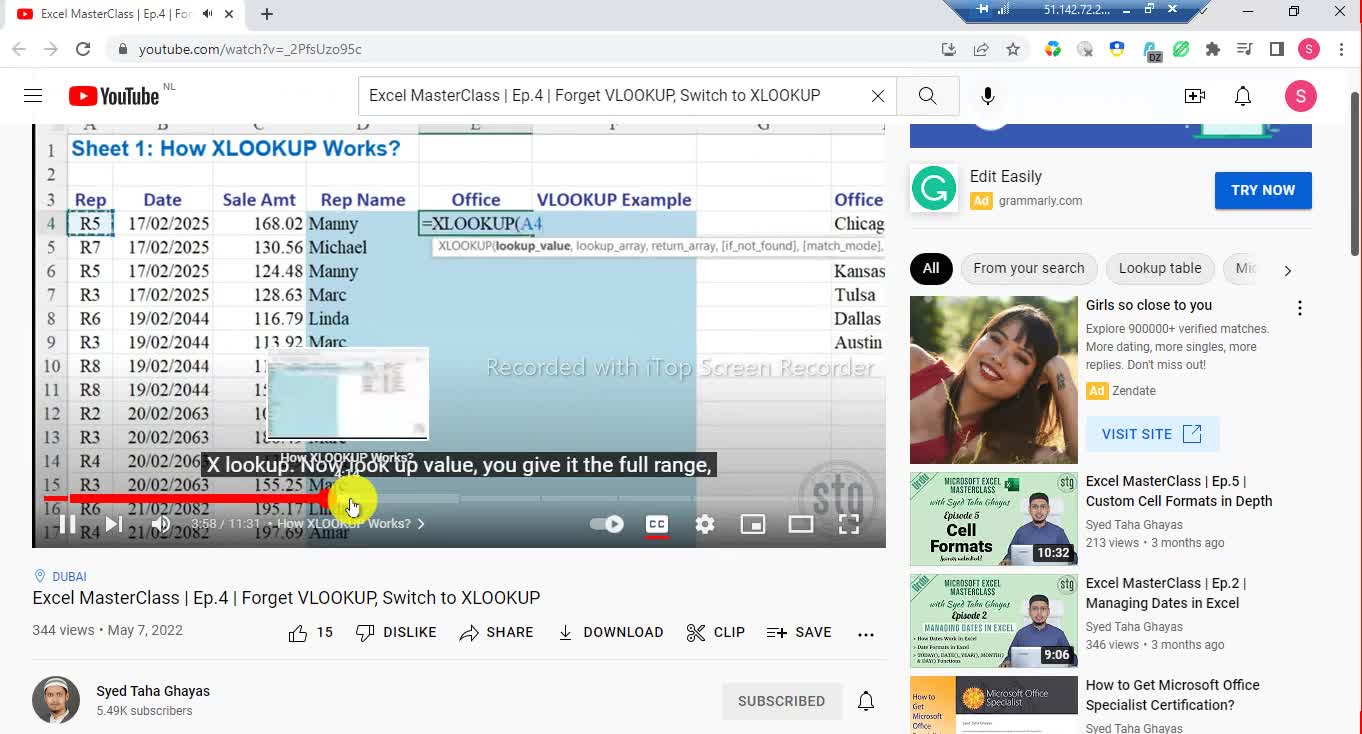Expand the How XLOOKUP Works chapter
Image resolution: width=1362 pixels, height=734 pixels.
click(350, 524)
